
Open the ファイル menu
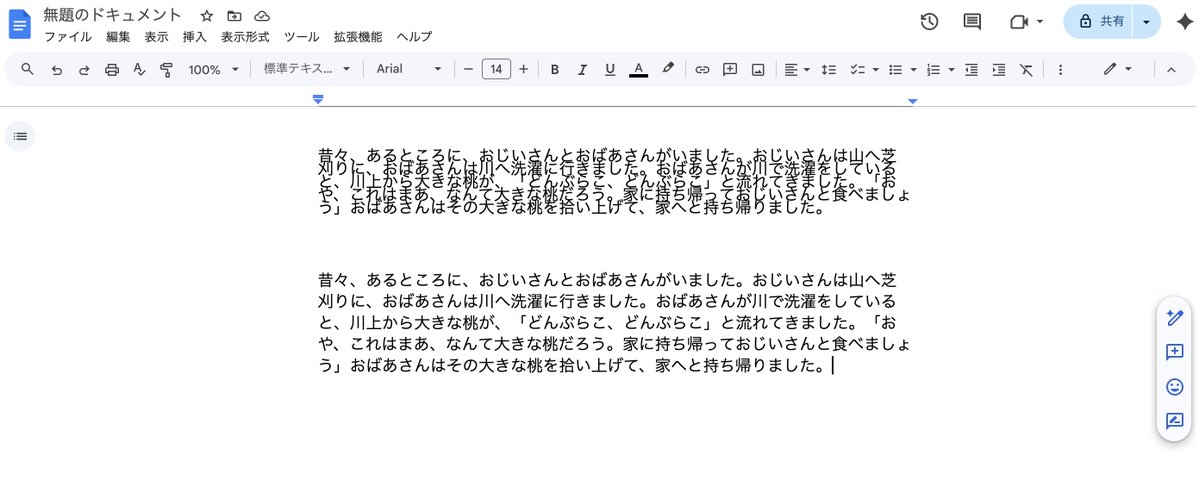pyautogui.click(x=67, y=37)
